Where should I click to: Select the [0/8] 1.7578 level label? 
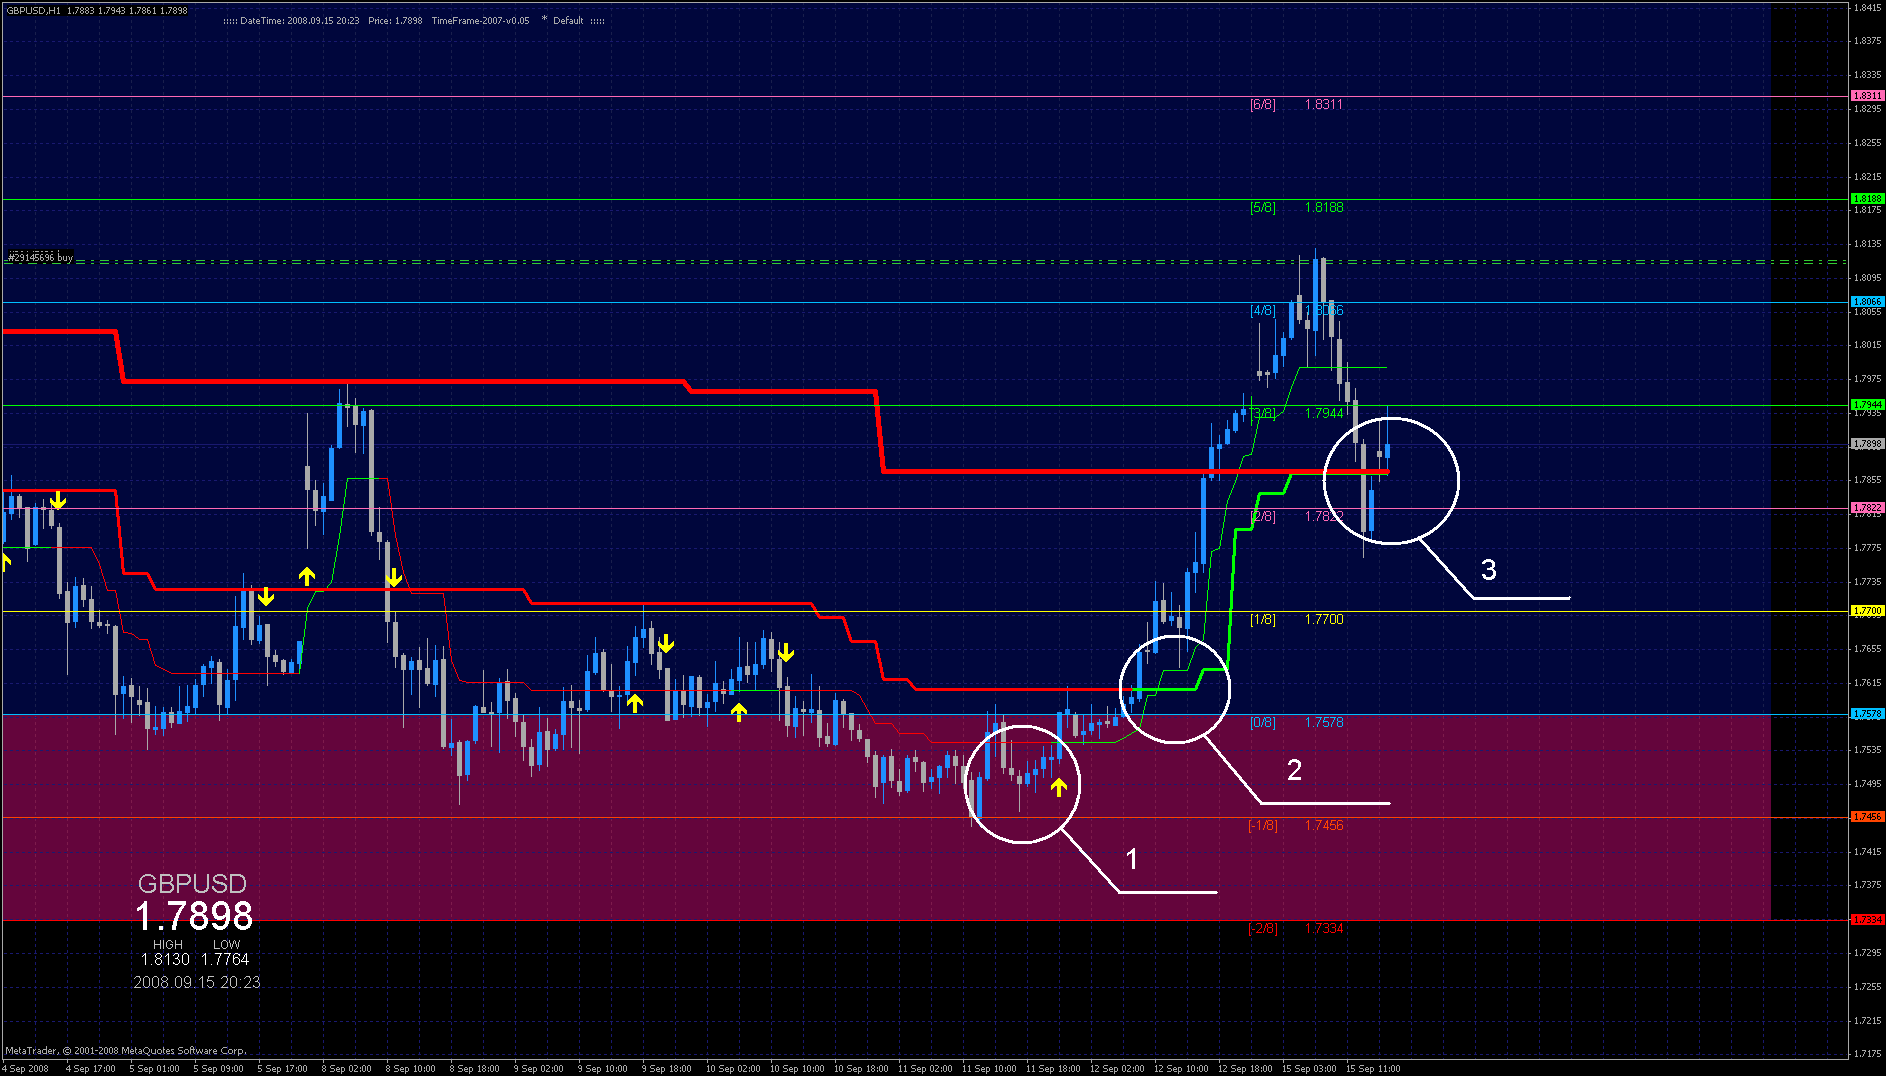coord(1296,723)
